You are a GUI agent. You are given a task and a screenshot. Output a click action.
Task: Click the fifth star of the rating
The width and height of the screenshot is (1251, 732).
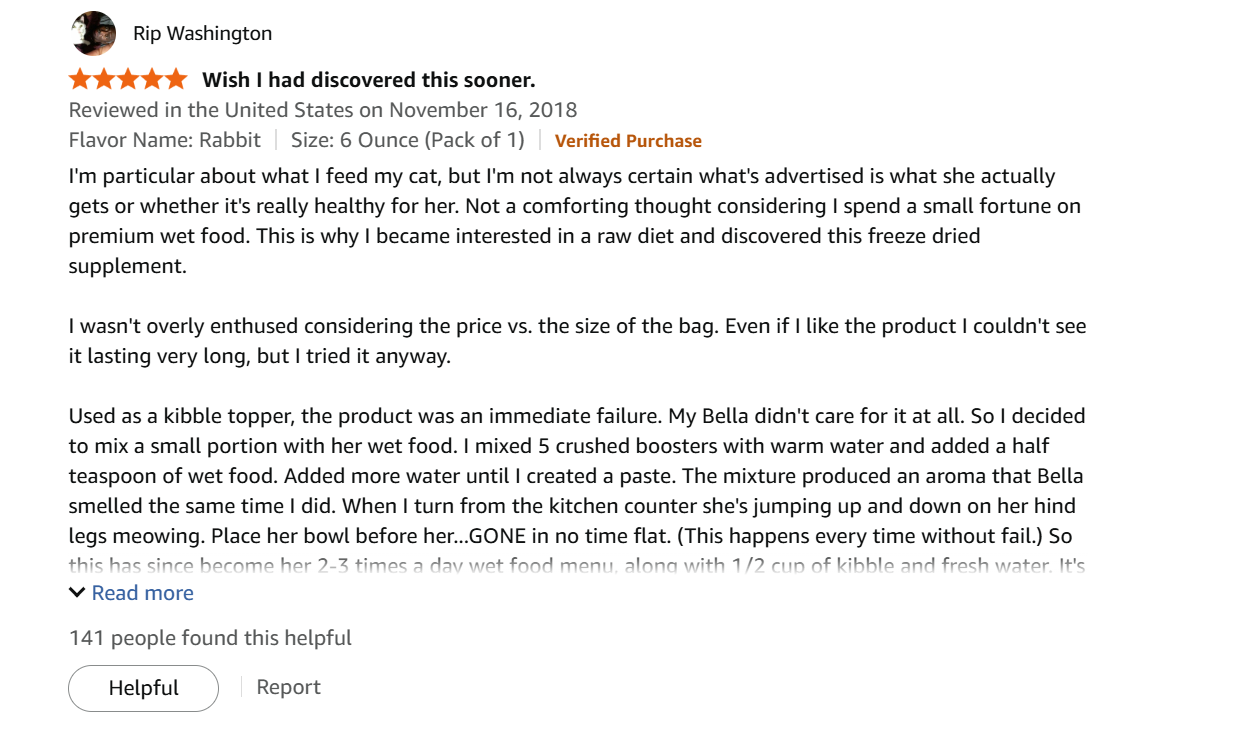pyautogui.click(x=179, y=78)
